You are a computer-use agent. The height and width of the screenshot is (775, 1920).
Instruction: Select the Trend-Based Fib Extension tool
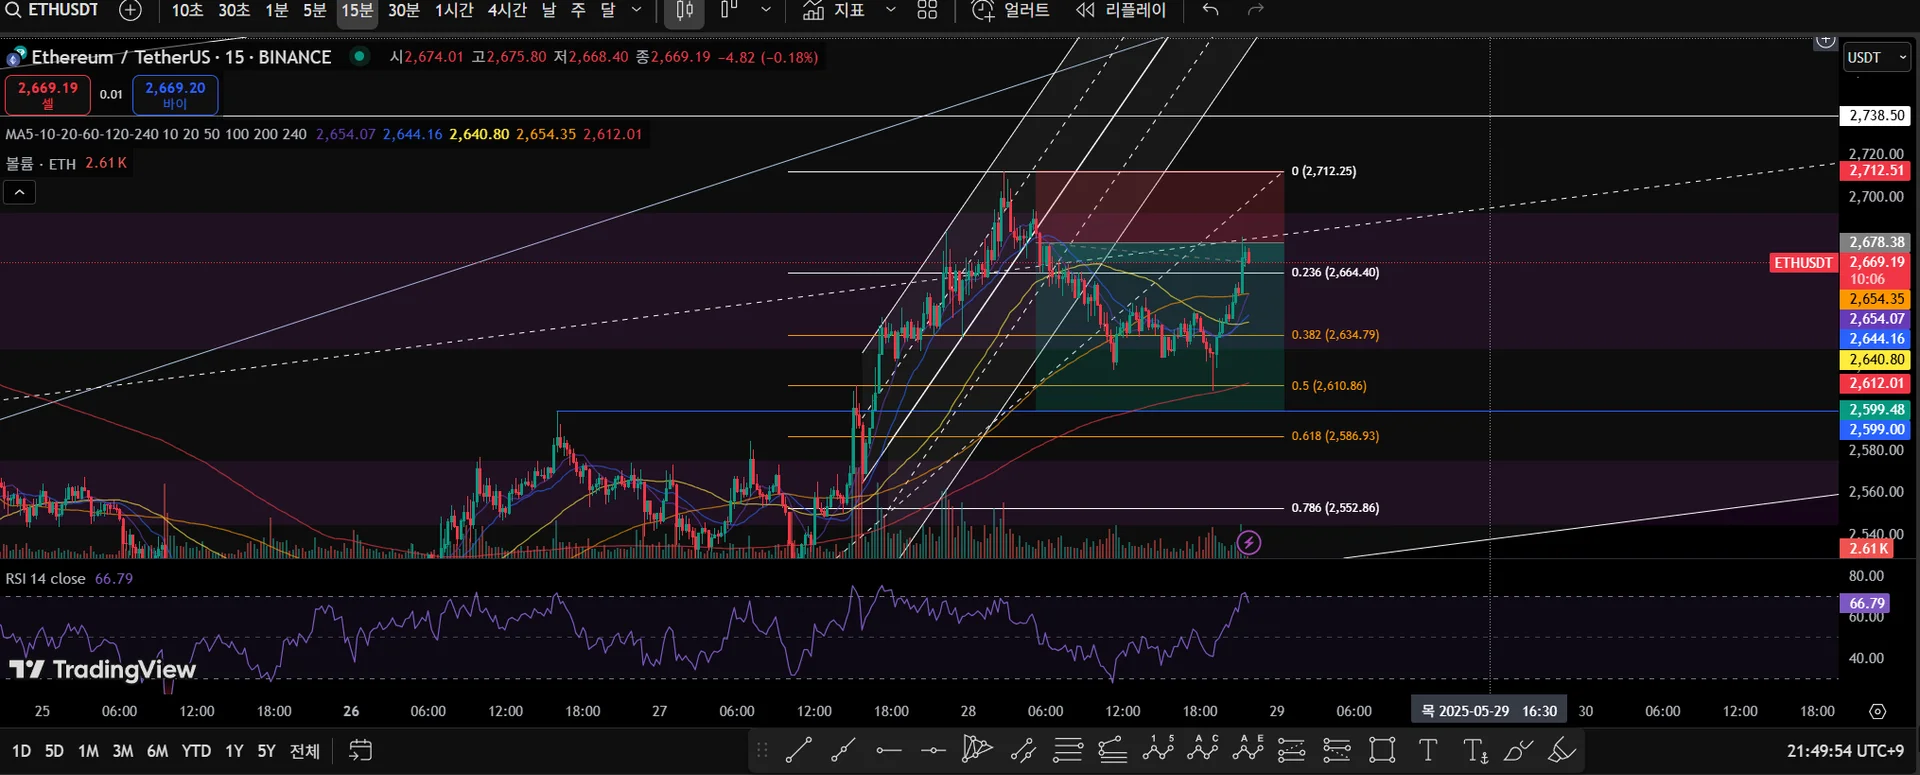click(x=1113, y=750)
